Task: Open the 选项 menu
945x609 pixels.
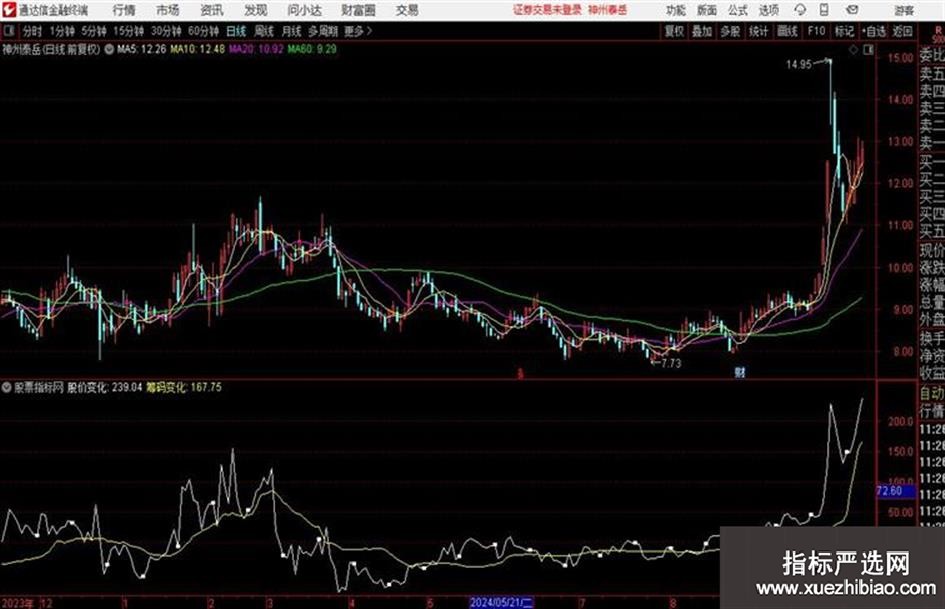Action: pos(768,10)
